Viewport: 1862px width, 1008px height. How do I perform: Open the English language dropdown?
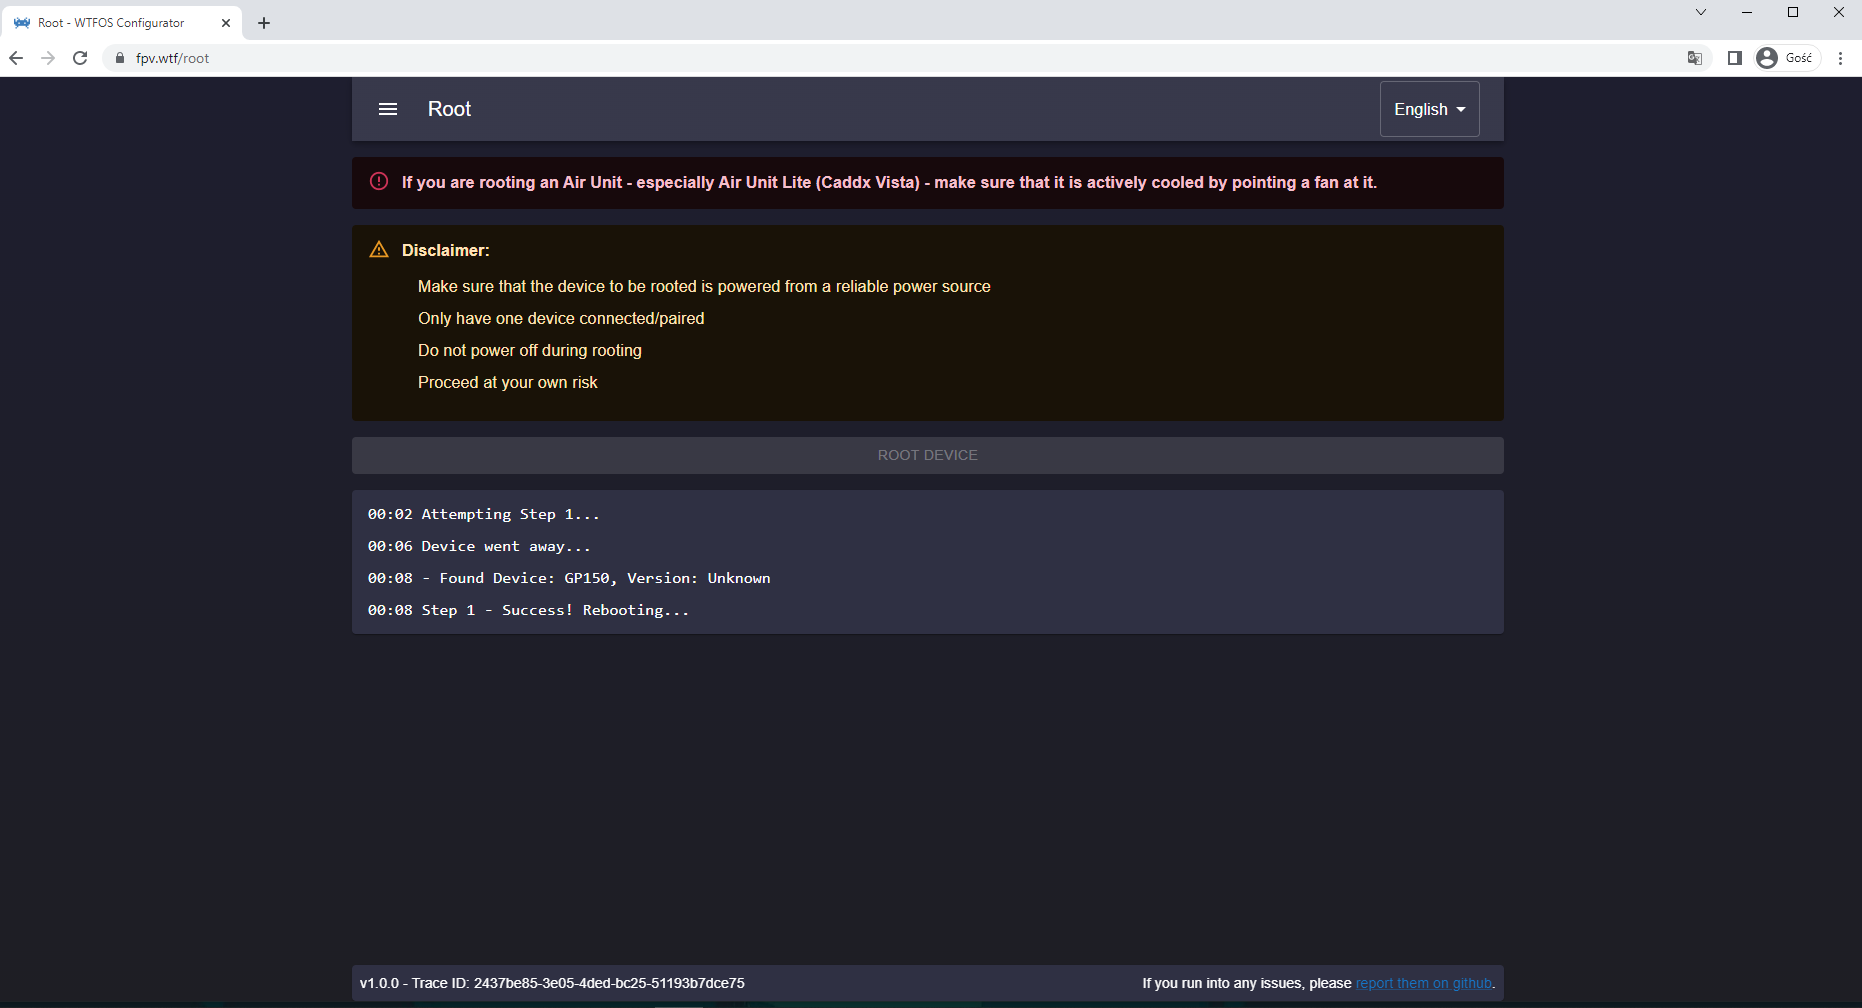coord(1428,109)
